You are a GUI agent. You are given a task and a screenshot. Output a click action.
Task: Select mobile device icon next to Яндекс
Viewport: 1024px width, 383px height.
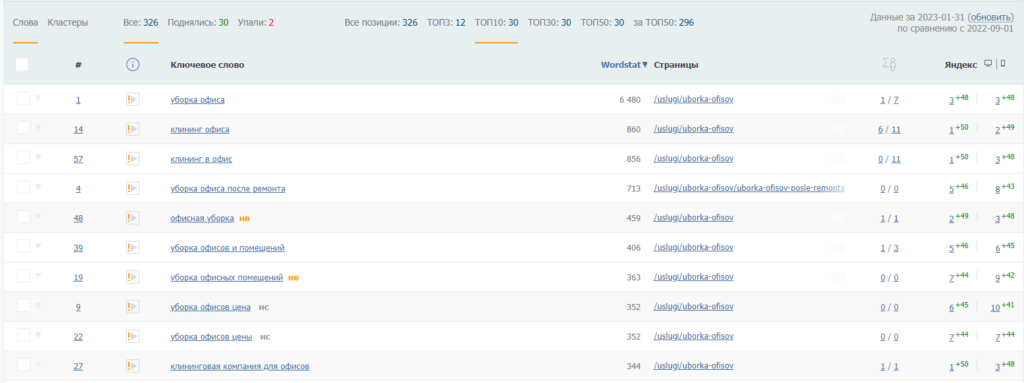(x=1003, y=63)
